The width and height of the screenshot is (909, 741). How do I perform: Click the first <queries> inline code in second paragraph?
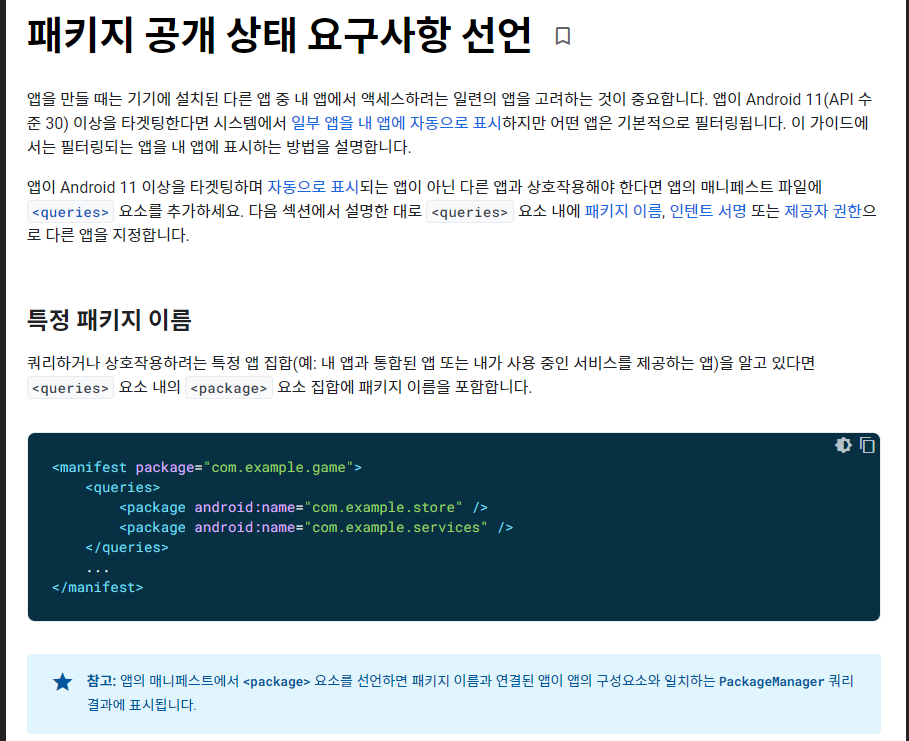70,212
